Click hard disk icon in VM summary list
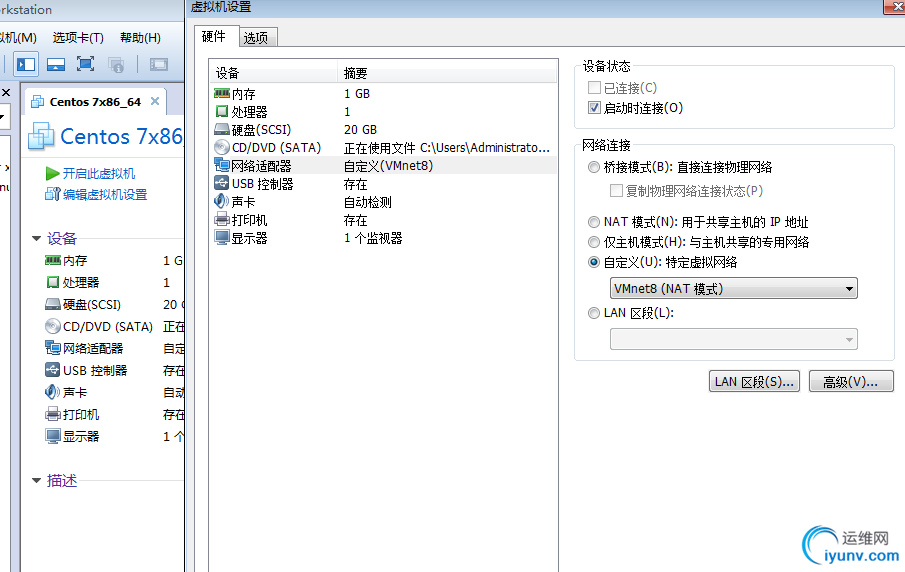This screenshot has width=905, height=572. coord(53,304)
